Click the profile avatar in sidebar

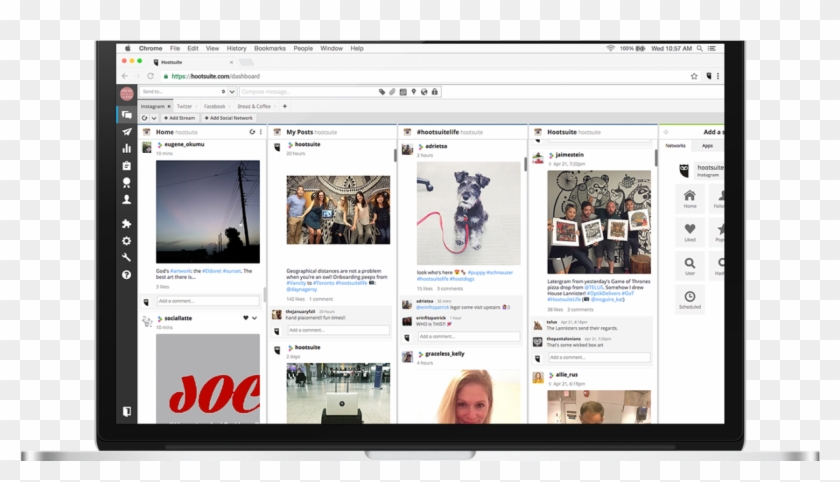(126, 94)
